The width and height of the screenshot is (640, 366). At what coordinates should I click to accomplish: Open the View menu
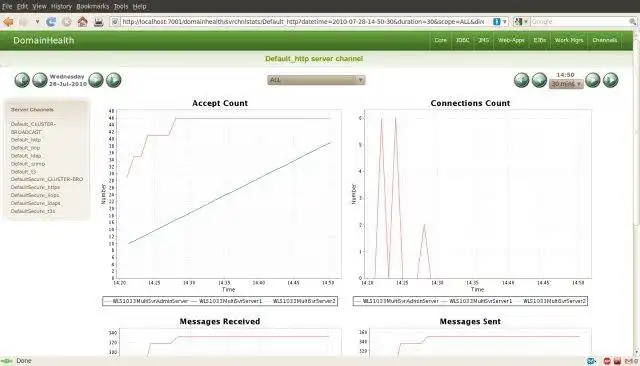coord(40,6)
